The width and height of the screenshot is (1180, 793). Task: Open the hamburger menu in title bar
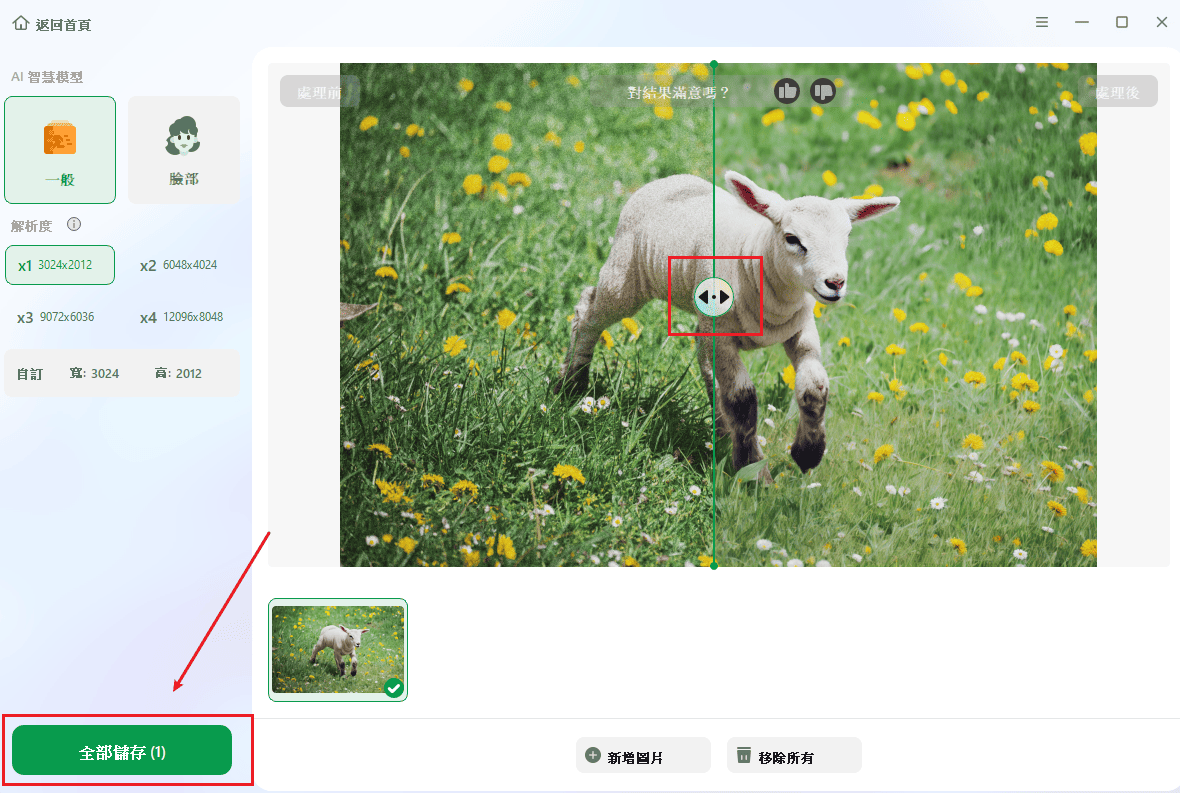coord(1042,22)
